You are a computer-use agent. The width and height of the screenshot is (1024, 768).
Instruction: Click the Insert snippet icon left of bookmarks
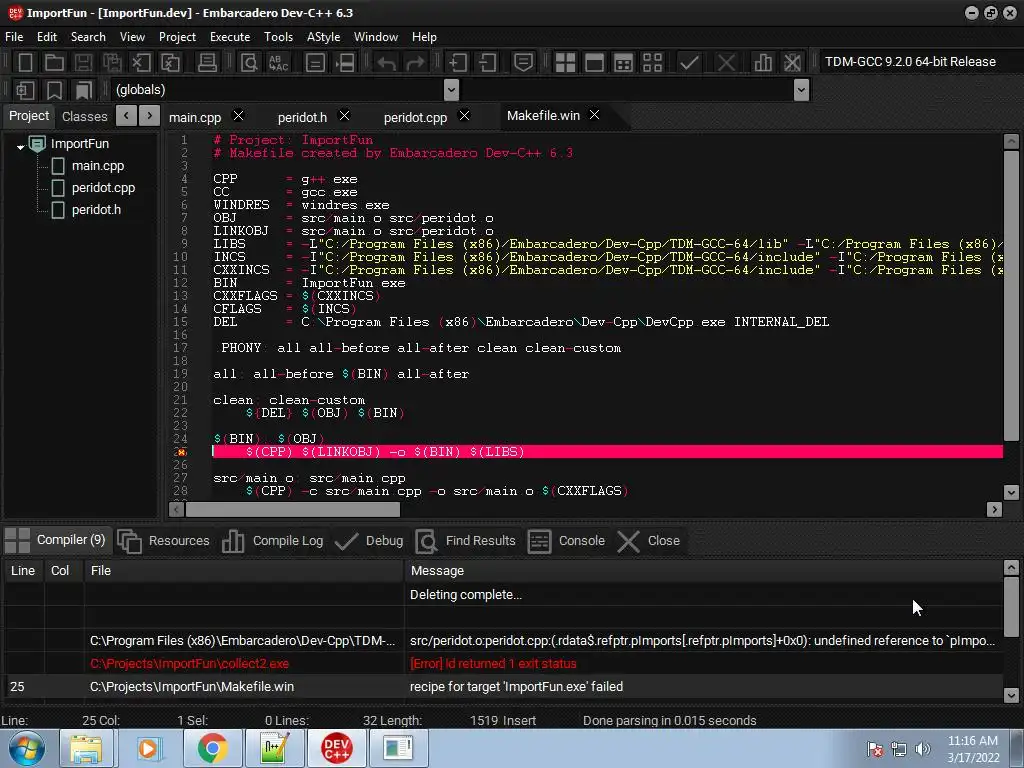coord(25,90)
